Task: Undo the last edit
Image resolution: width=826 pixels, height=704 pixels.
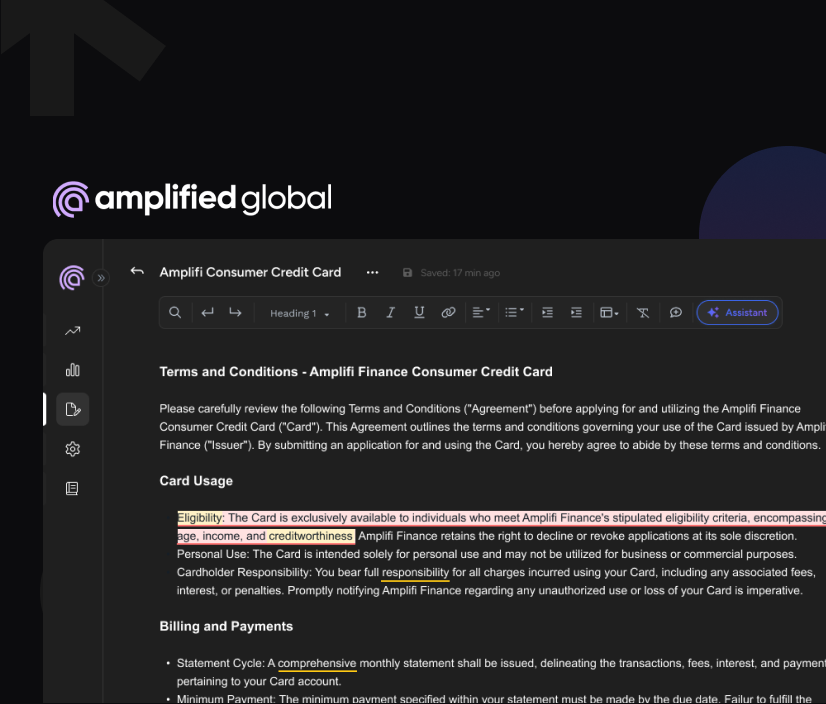Action: pos(207,312)
